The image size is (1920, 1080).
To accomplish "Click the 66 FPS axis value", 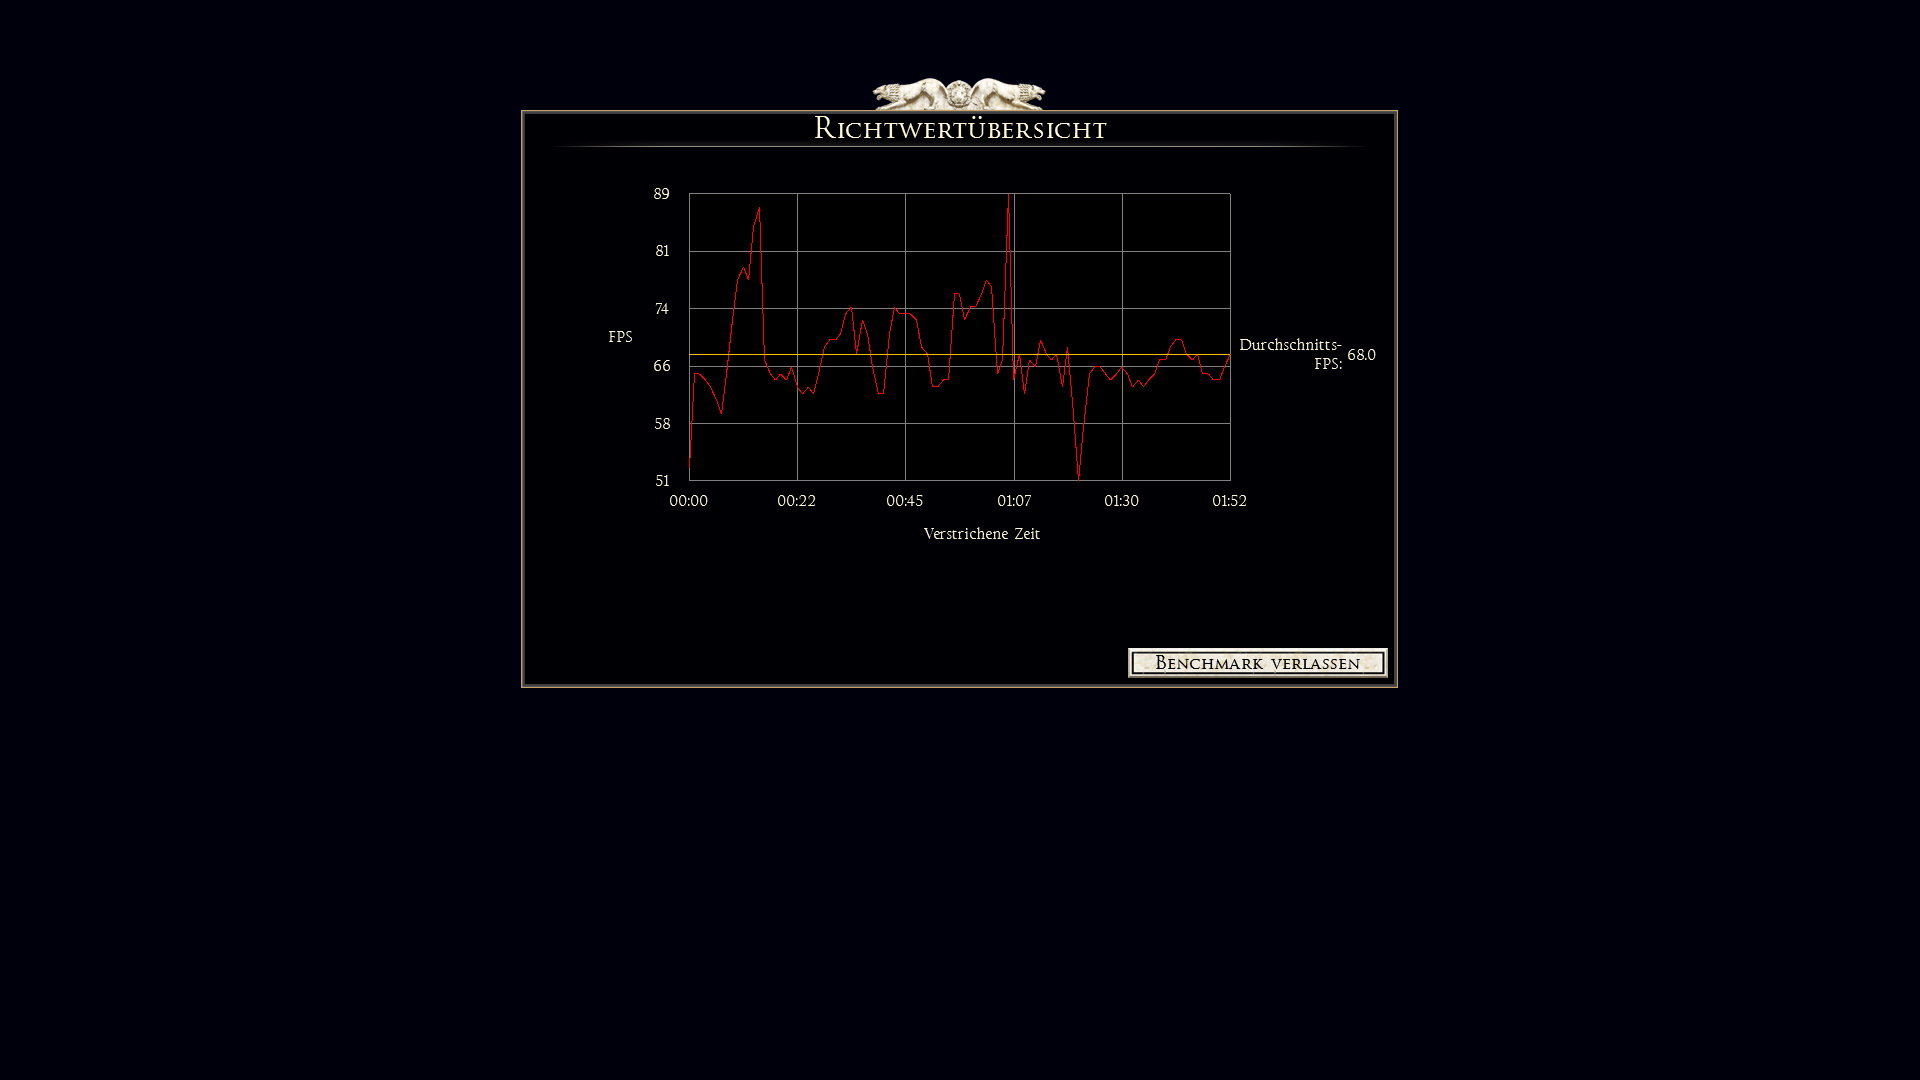I will point(661,366).
